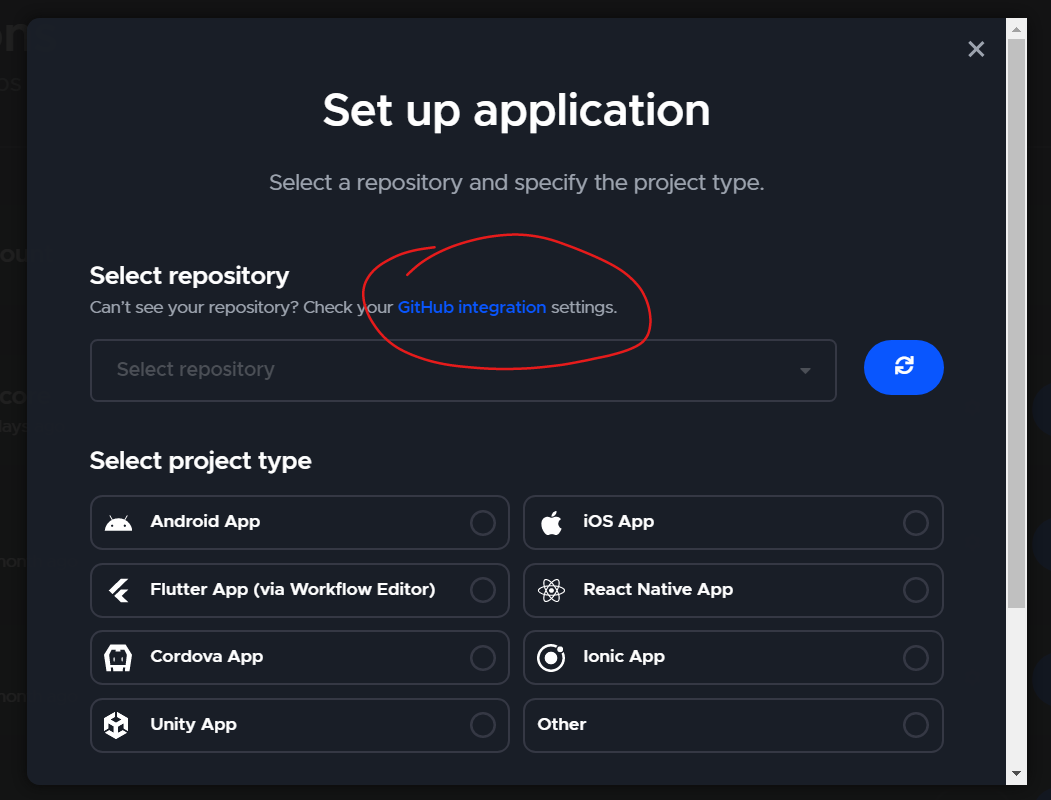This screenshot has height=800, width=1051.
Task: Click the Ionic circle icon
Action: click(x=551, y=657)
